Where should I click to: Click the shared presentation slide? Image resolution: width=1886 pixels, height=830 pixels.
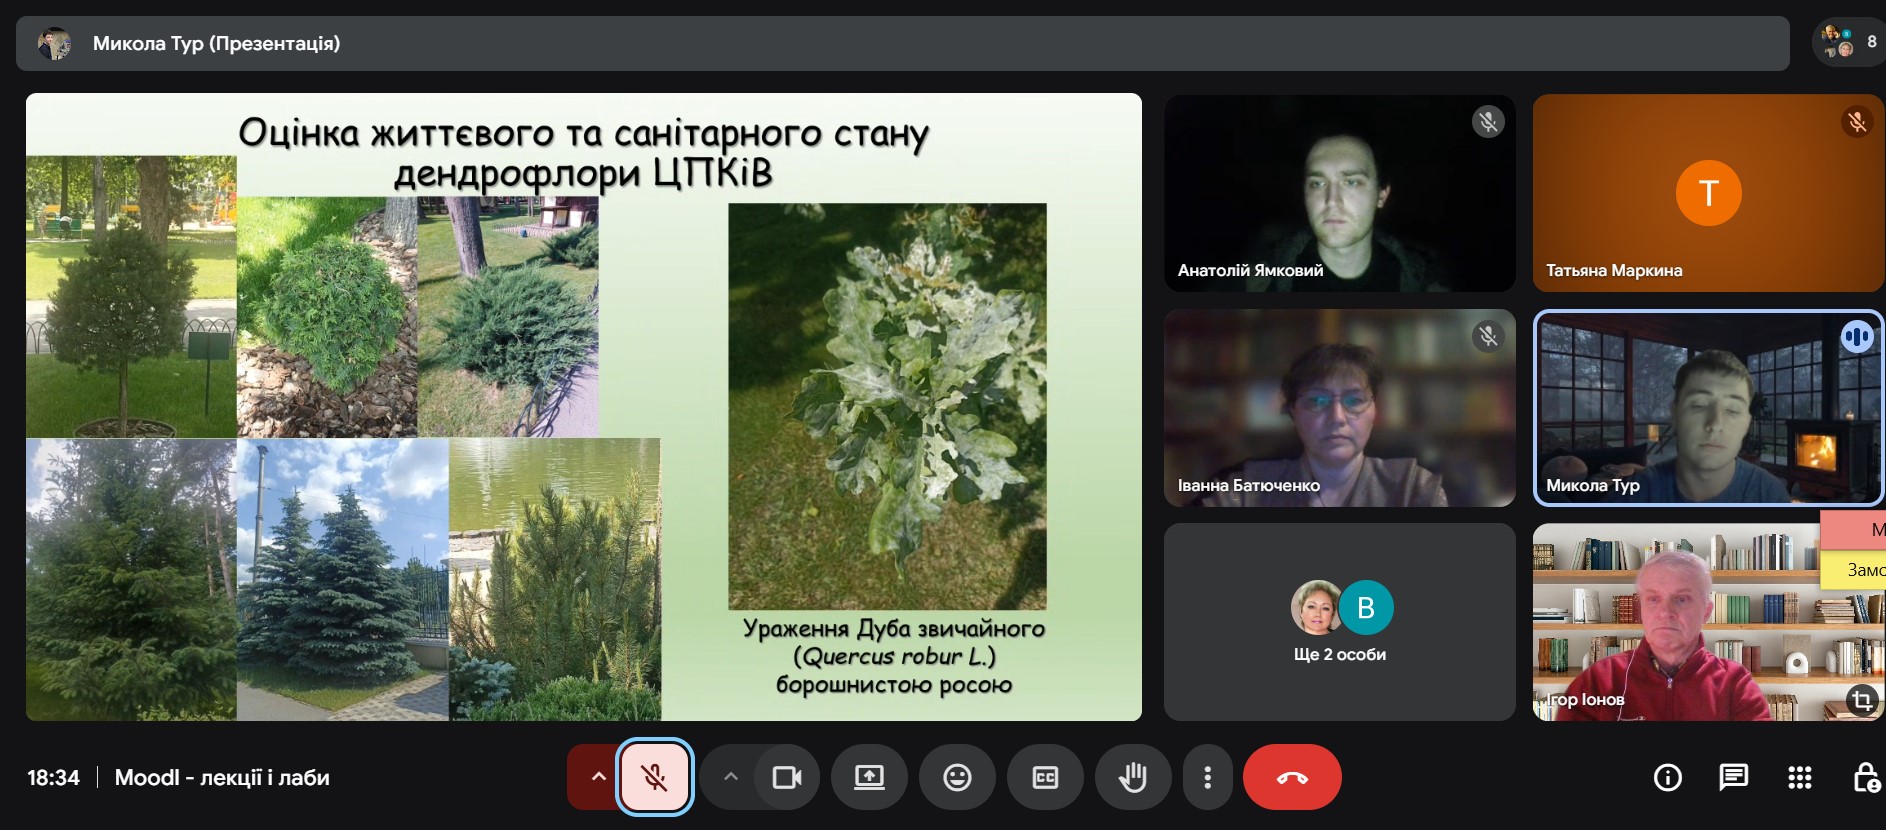[583, 407]
